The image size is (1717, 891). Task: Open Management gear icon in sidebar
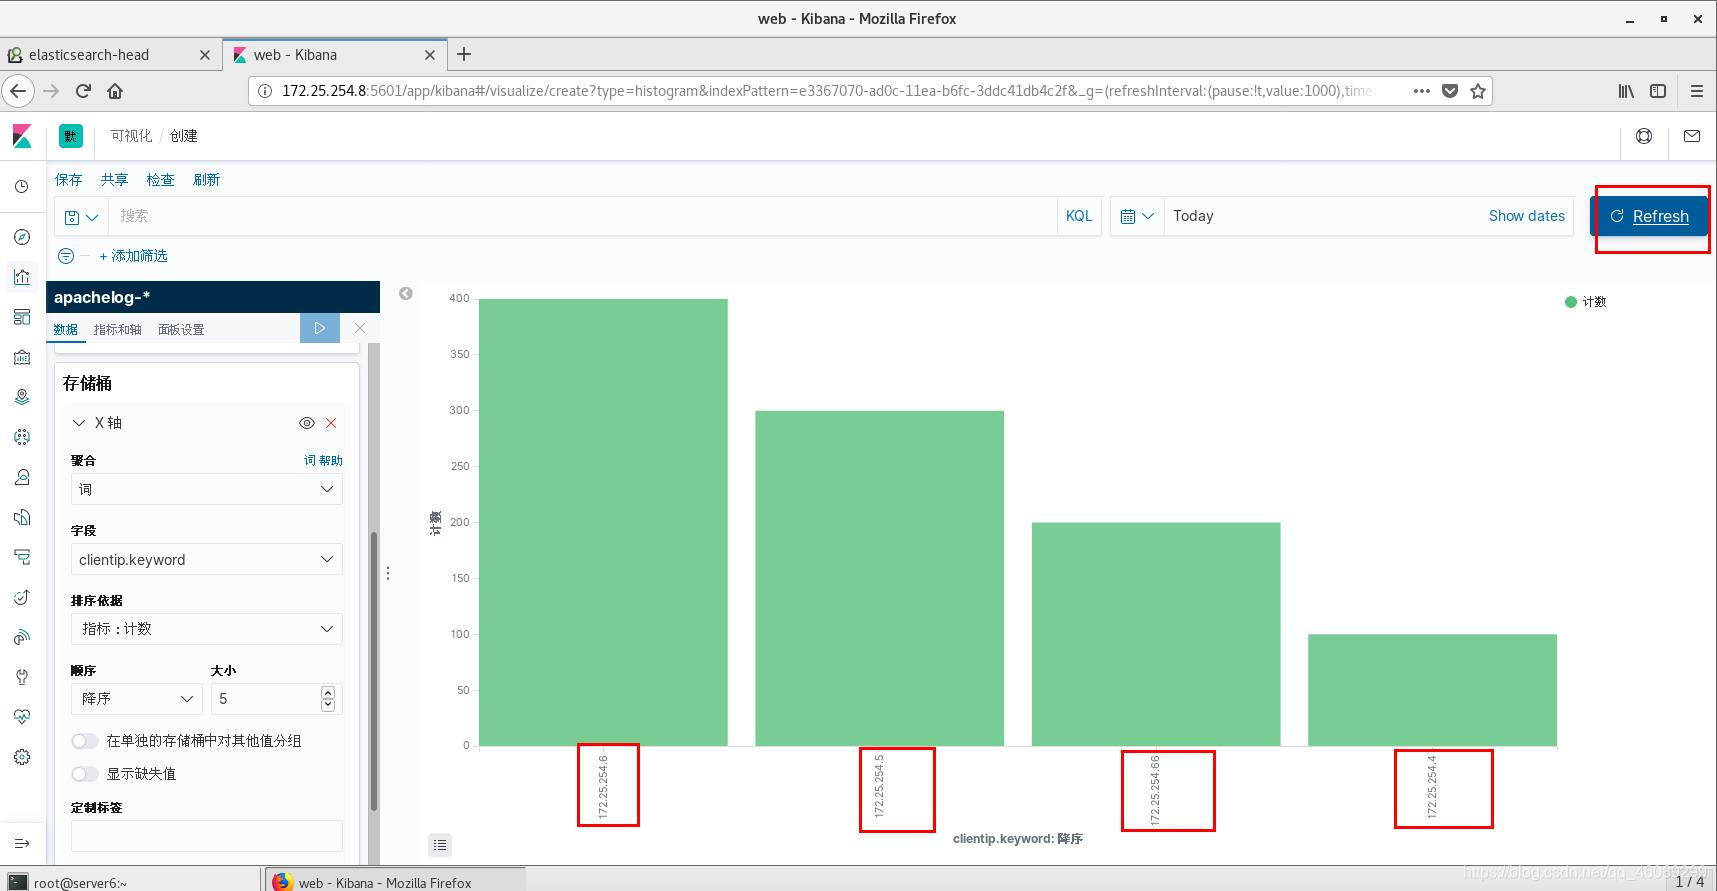(x=22, y=757)
